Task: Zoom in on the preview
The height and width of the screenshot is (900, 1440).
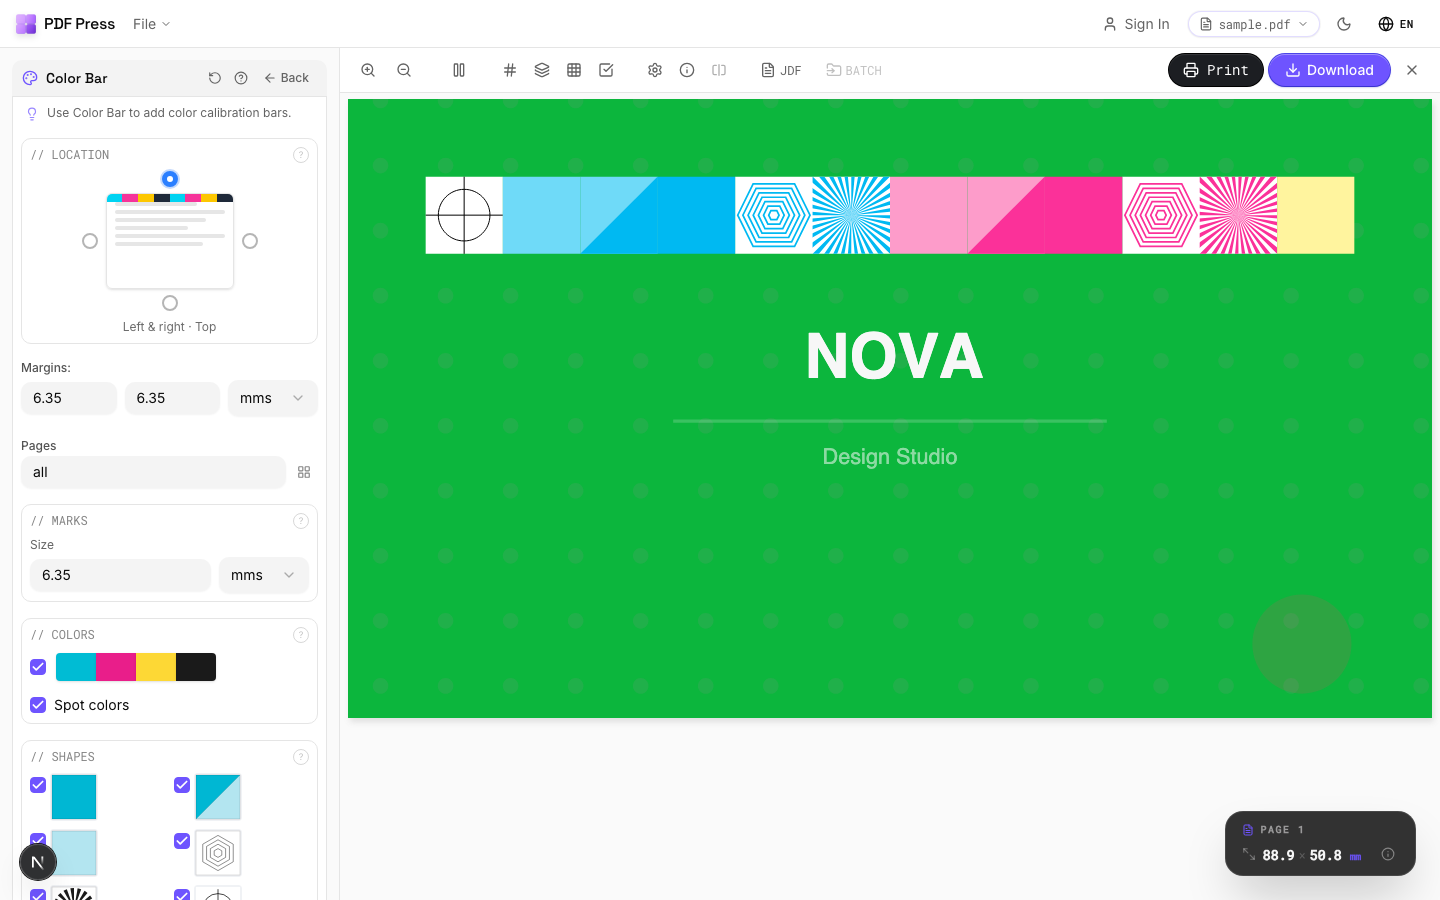Action: pyautogui.click(x=368, y=70)
